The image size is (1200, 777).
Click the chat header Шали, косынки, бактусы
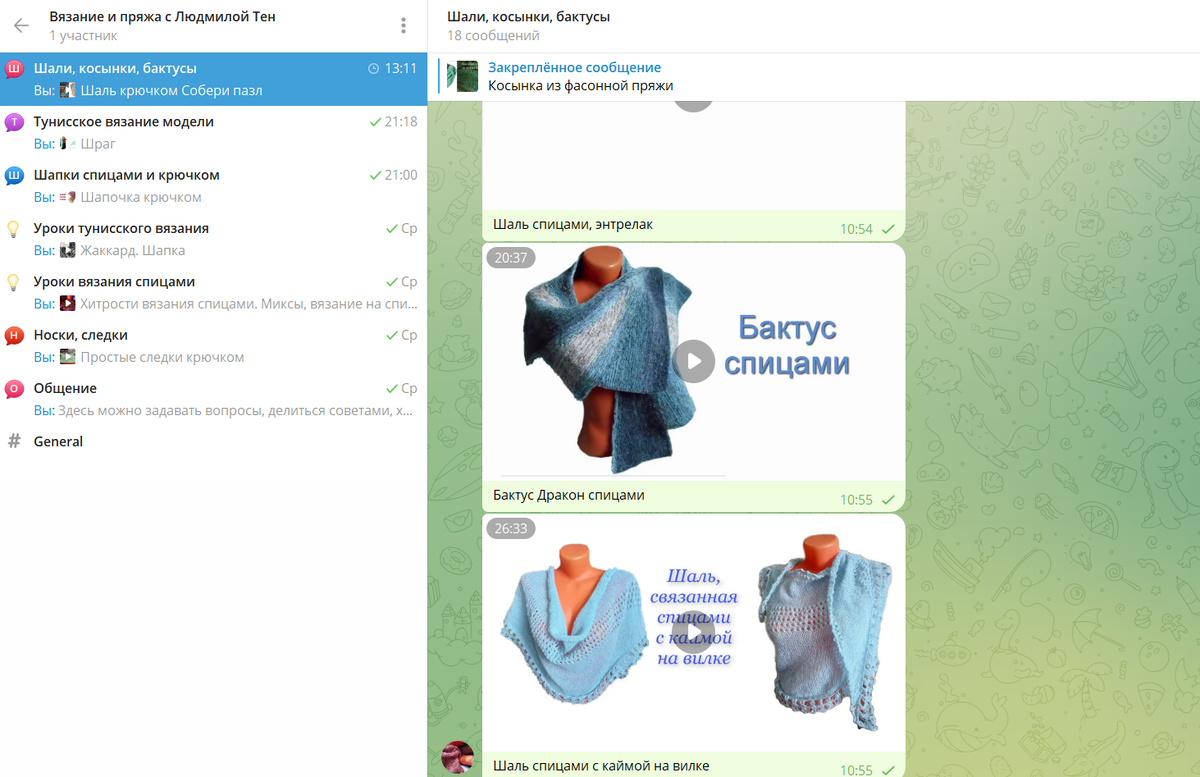coord(529,17)
